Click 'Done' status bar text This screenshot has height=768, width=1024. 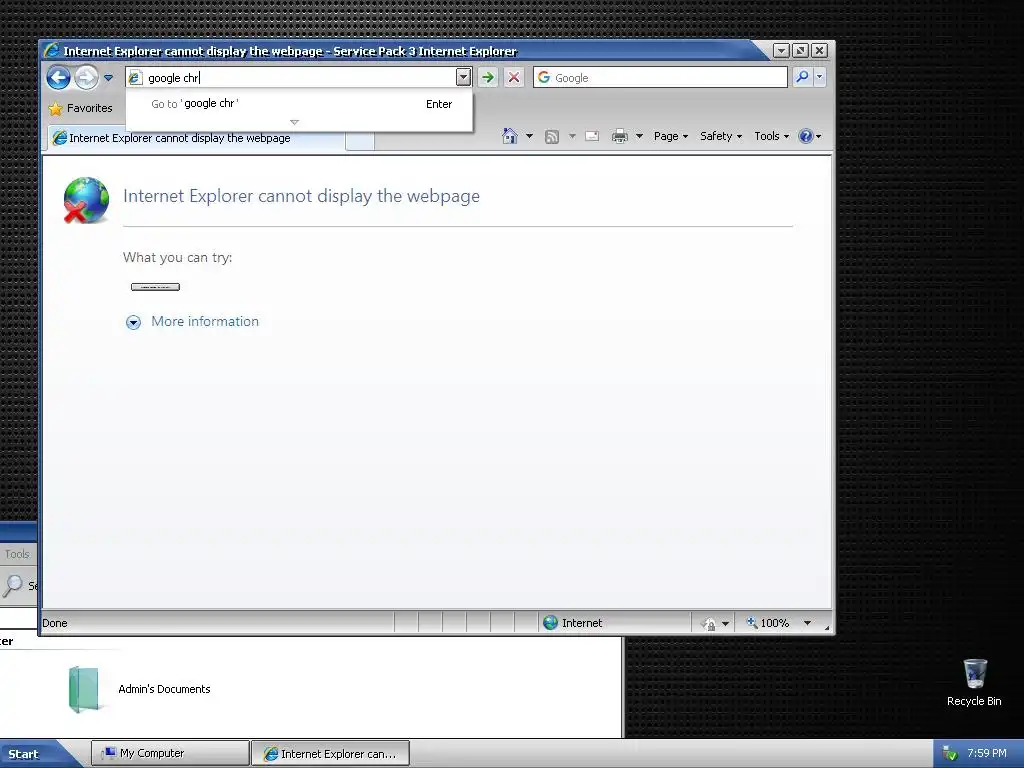pos(55,623)
